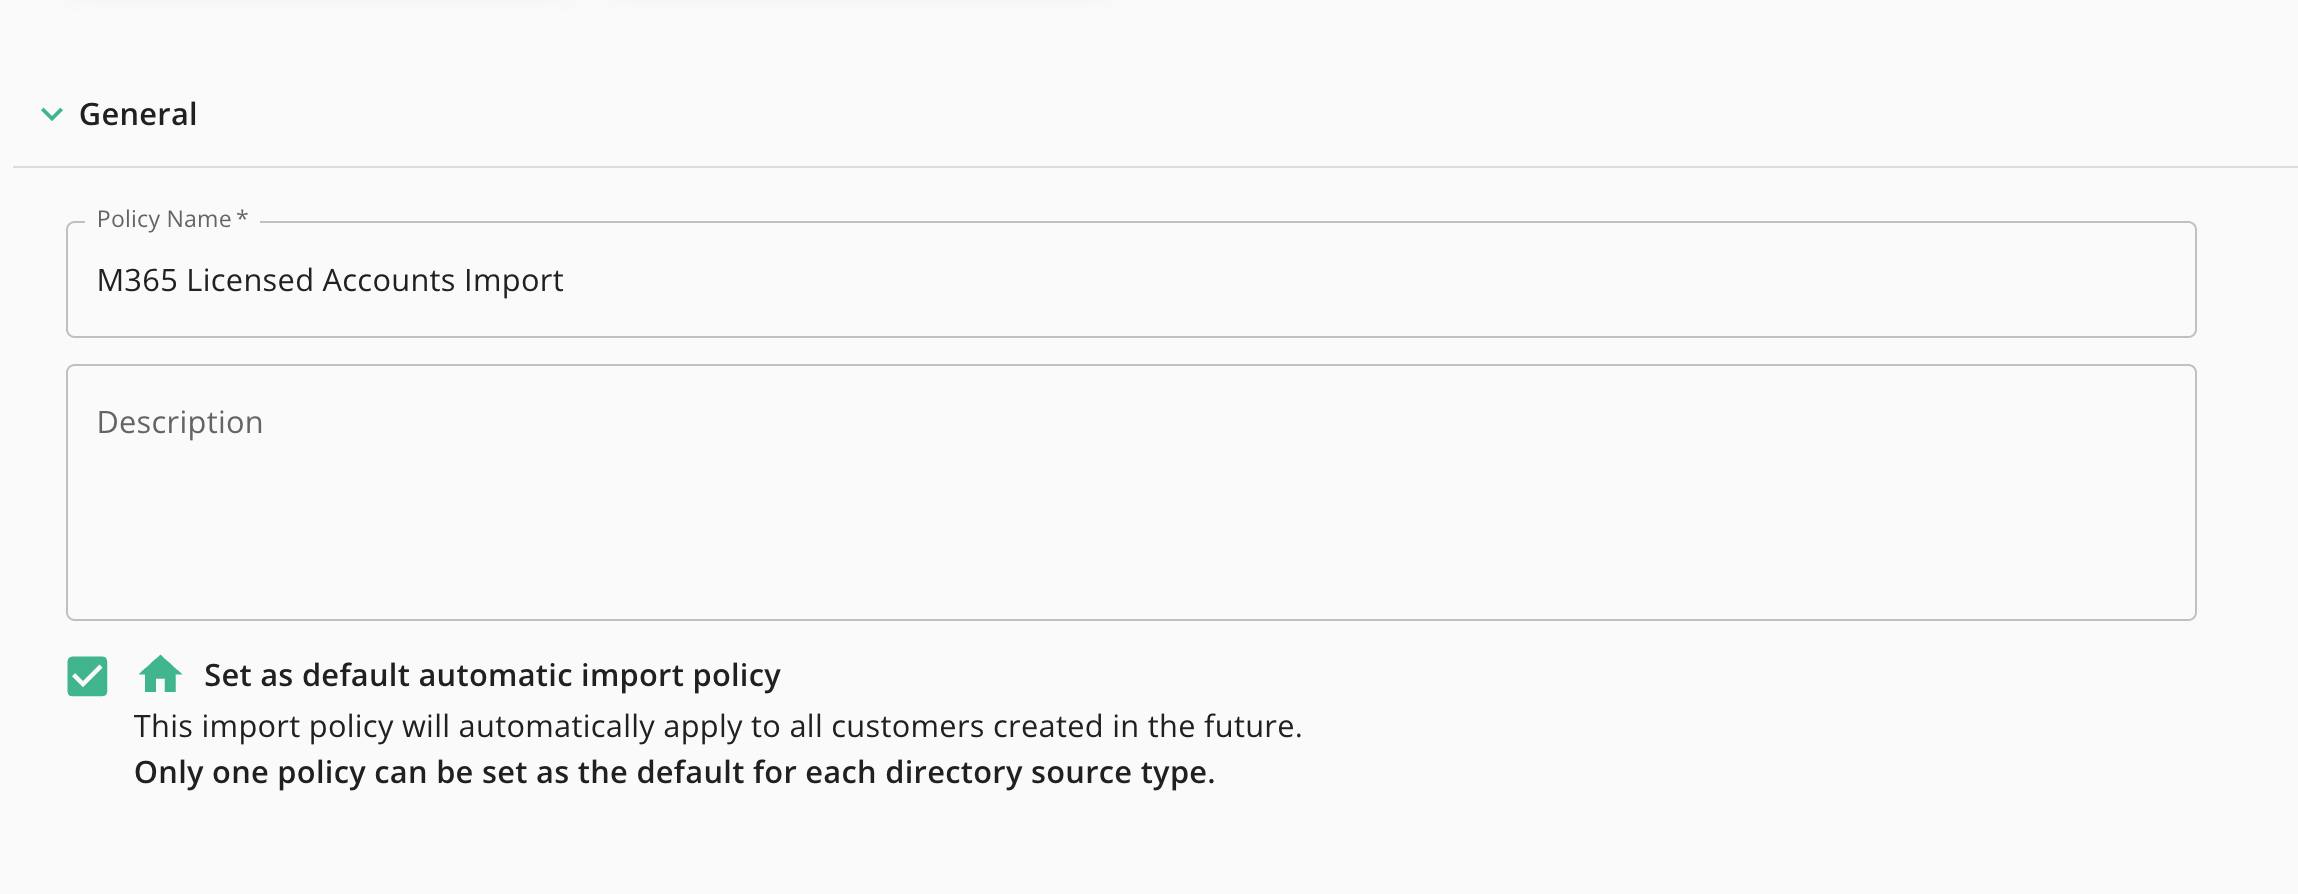Click the words 'customers created in the future'
This screenshot has height=894, width=2298.
pos(1066,726)
